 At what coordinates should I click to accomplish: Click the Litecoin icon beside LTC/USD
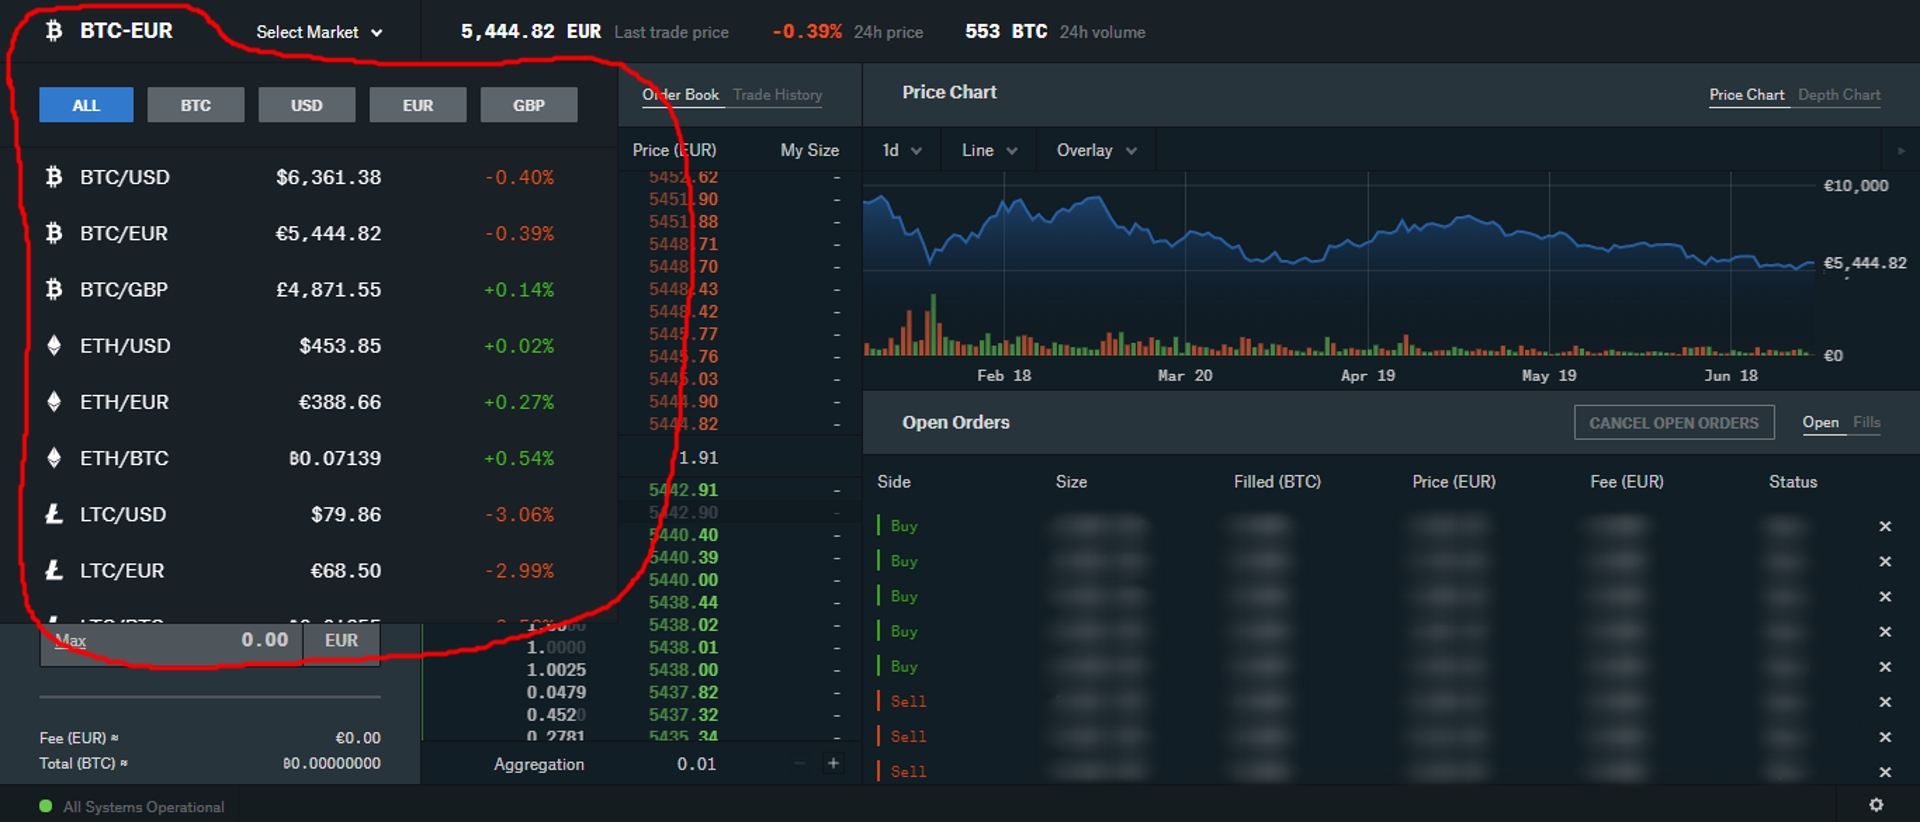[54, 514]
